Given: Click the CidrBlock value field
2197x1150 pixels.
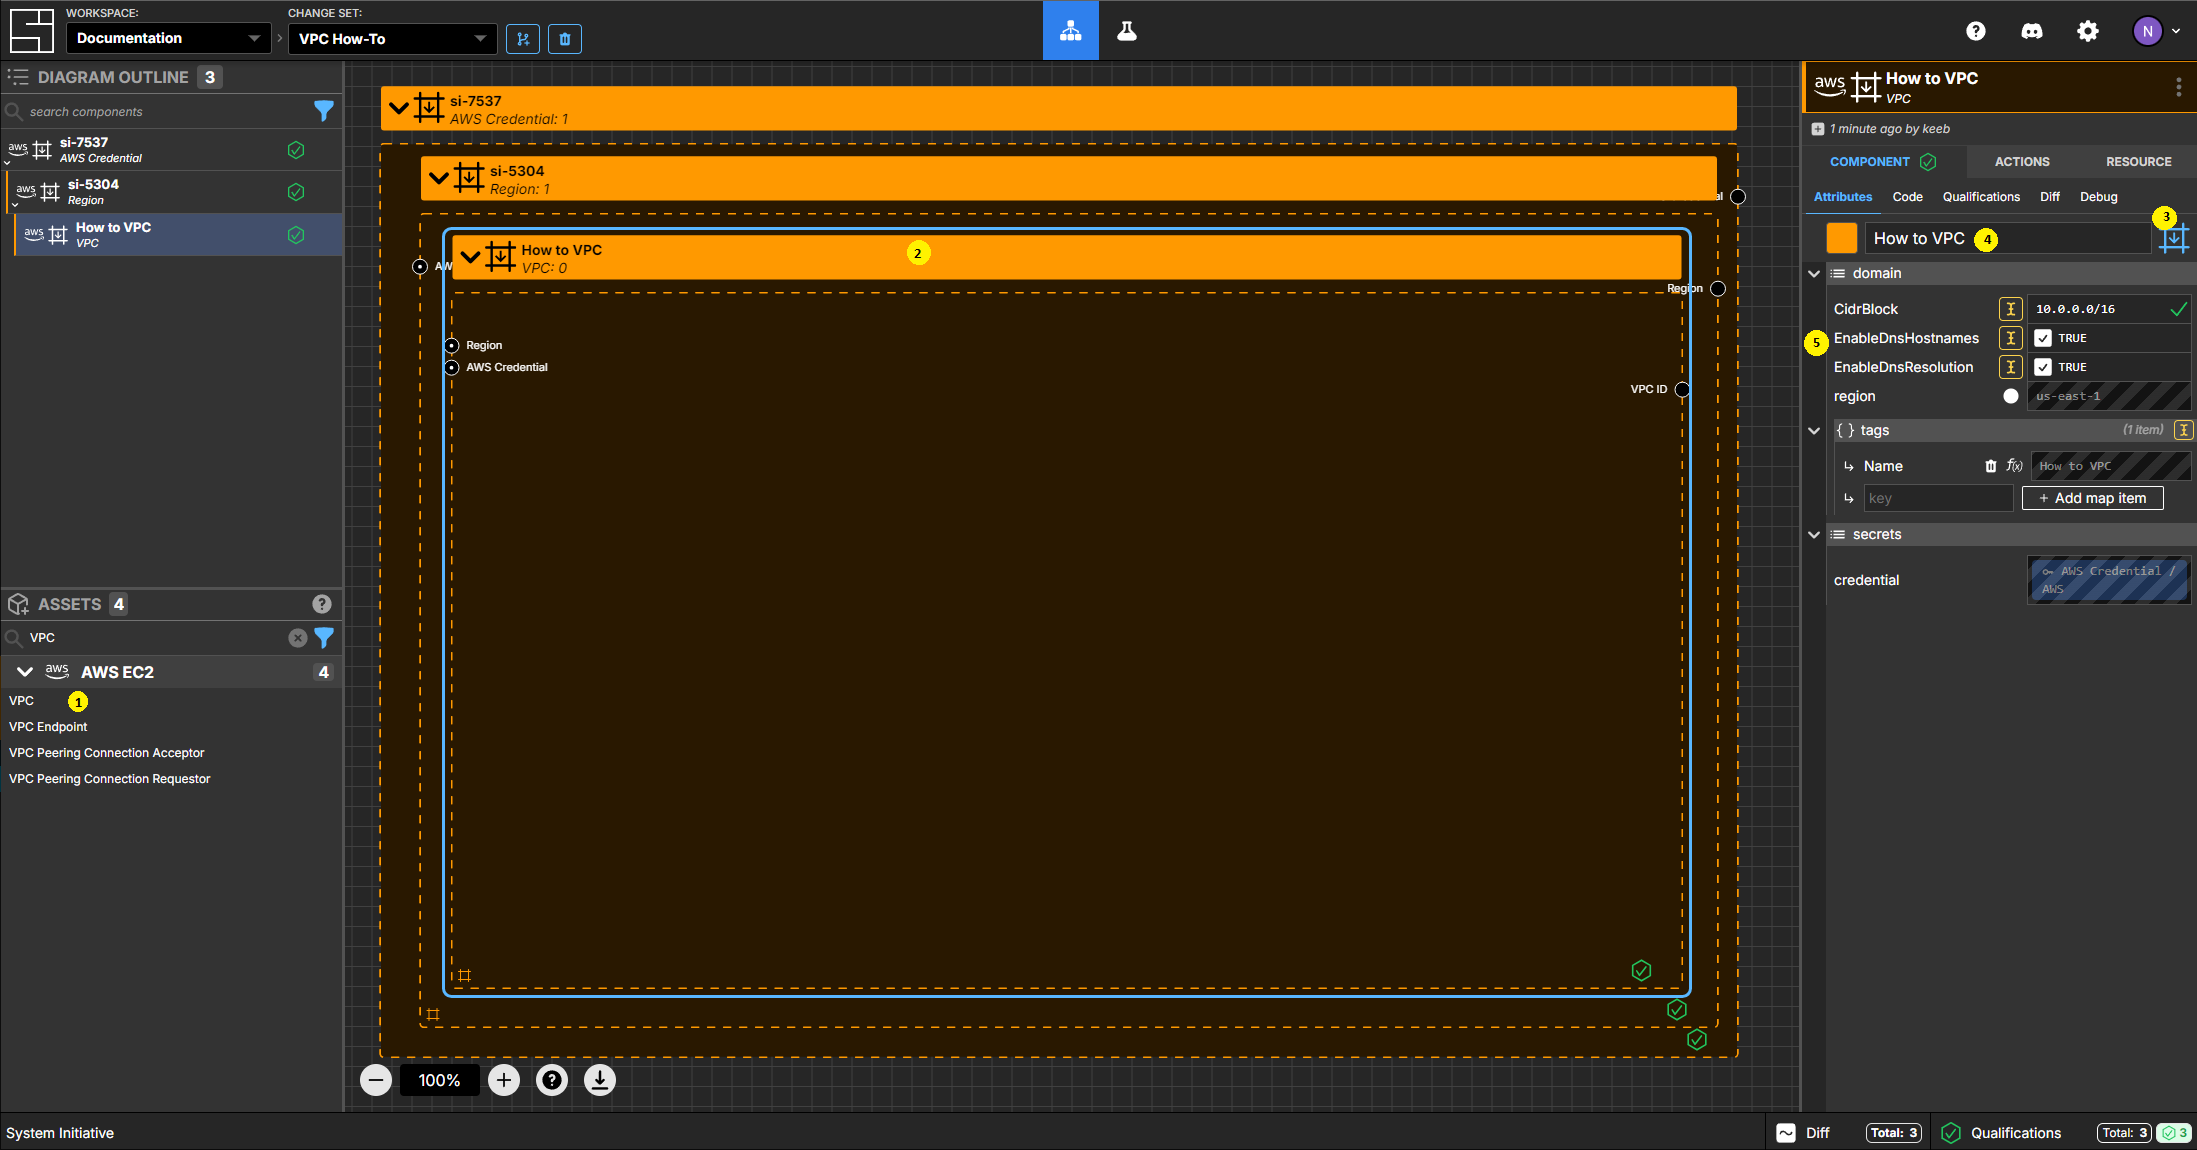Looking at the screenshot, I should point(2108,309).
